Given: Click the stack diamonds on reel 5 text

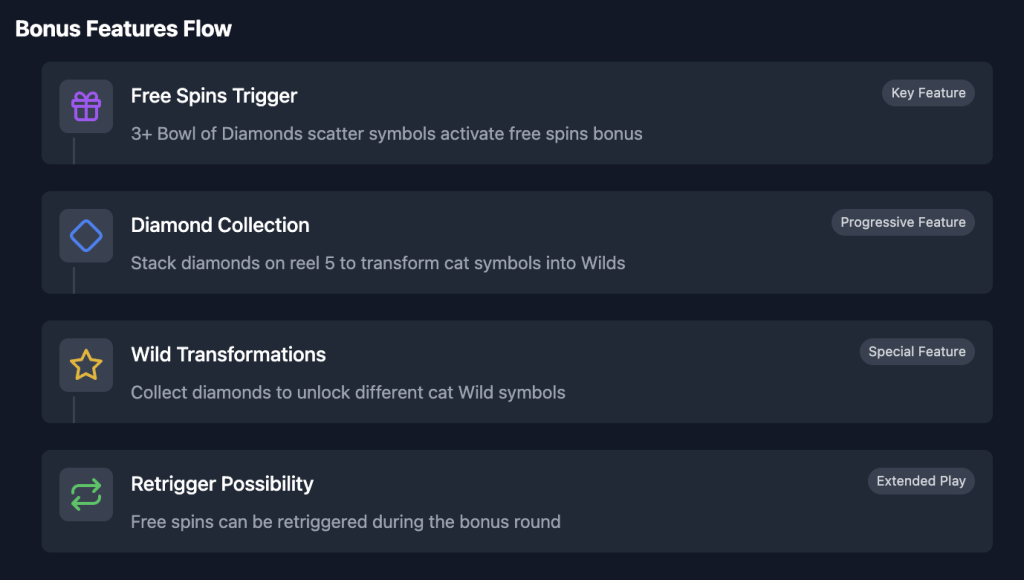Looking at the screenshot, I should (378, 263).
